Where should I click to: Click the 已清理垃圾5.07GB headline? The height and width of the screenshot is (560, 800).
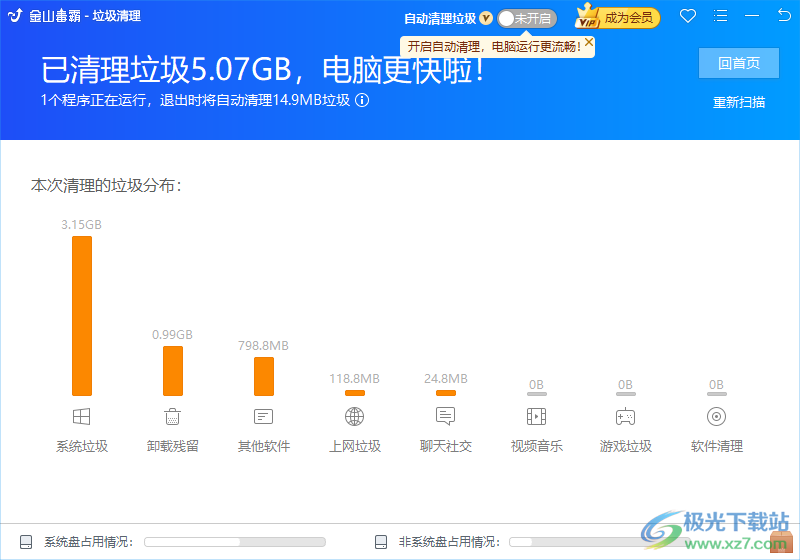coord(262,69)
